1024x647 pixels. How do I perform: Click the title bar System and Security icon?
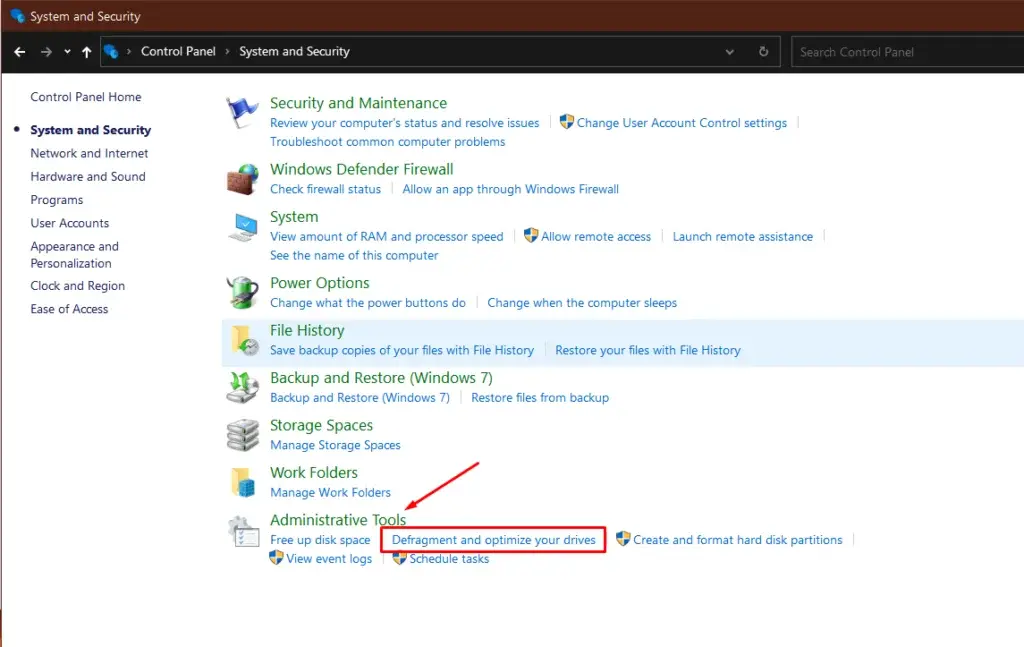click(x=17, y=16)
